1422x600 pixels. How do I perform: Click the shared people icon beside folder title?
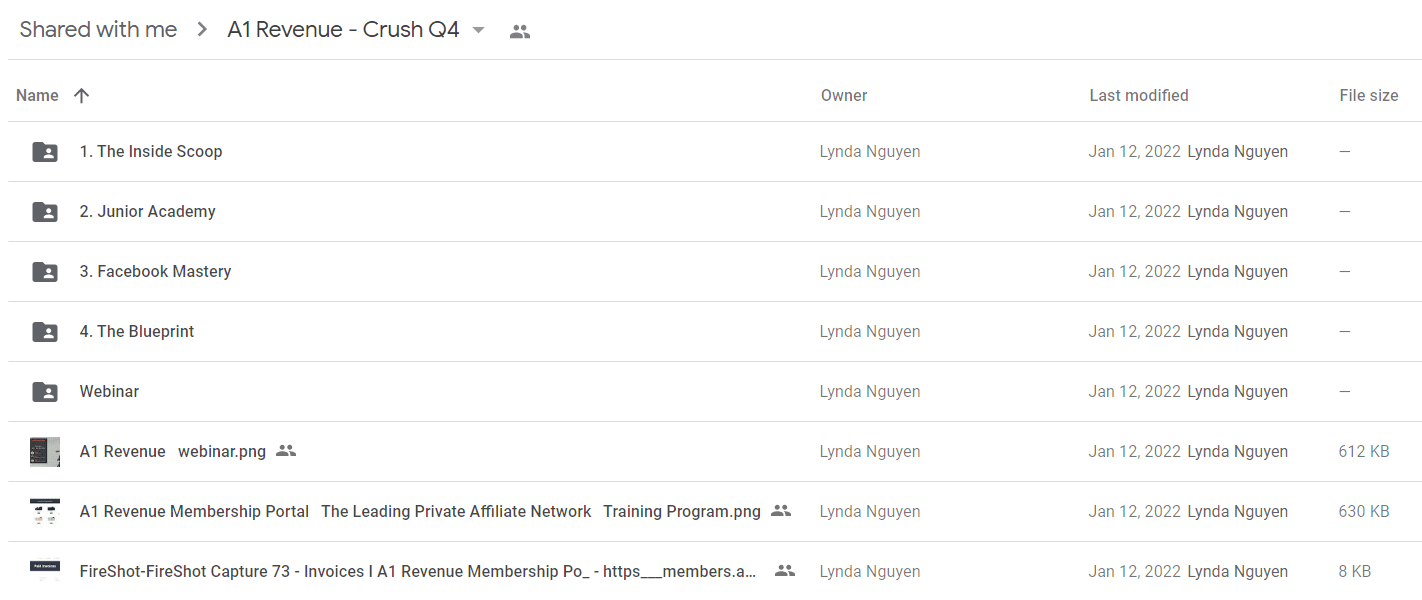pyautogui.click(x=520, y=31)
